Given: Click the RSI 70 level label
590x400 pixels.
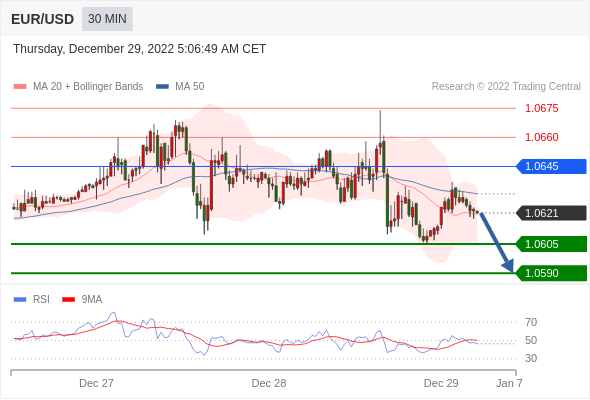Looking at the screenshot, I should click(x=531, y=322).
